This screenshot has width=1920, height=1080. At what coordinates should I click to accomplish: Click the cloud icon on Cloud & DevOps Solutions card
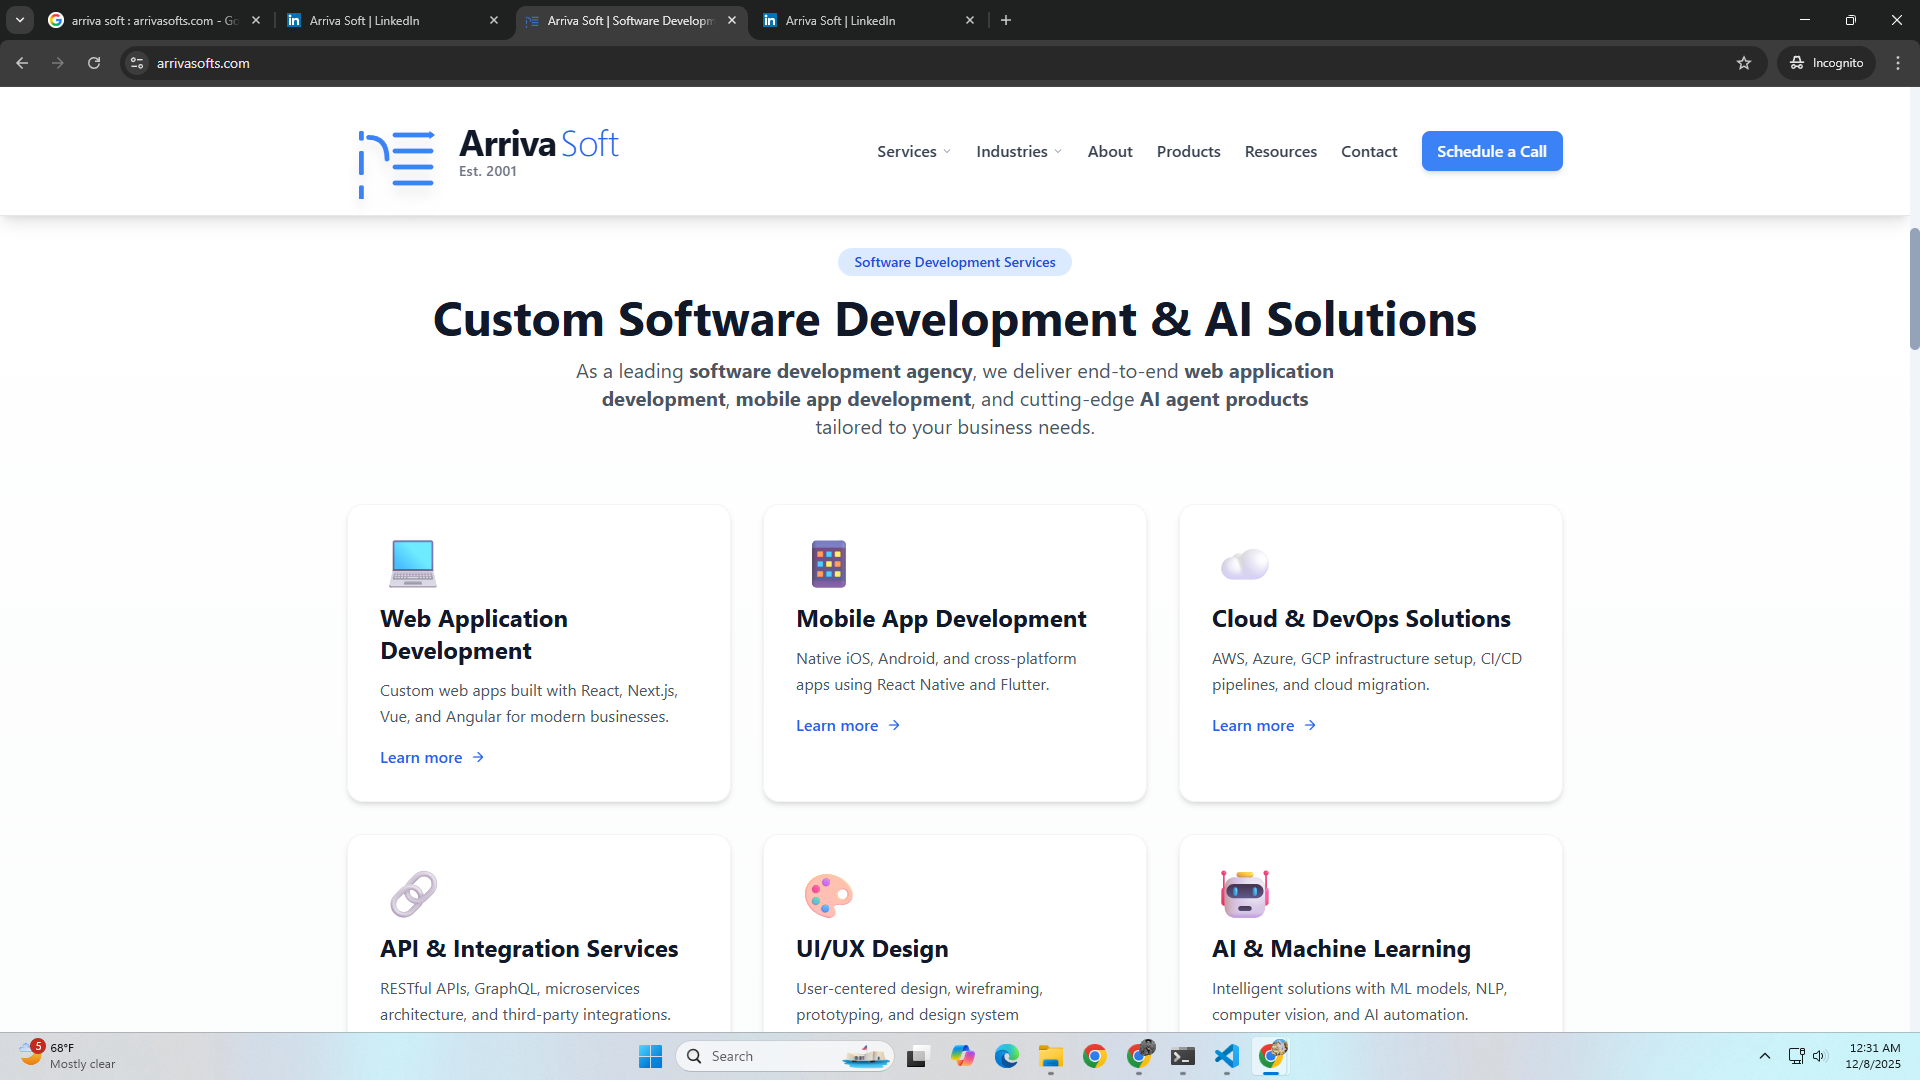(x=1244, y=563)
